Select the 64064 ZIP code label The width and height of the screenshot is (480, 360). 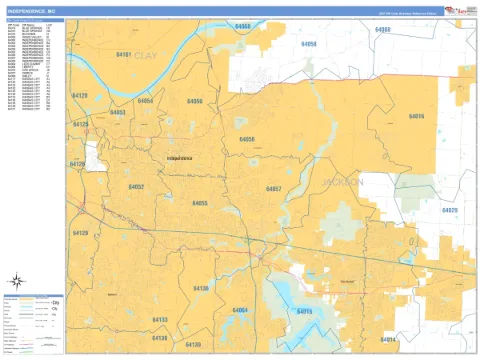(x=240, y=310)
